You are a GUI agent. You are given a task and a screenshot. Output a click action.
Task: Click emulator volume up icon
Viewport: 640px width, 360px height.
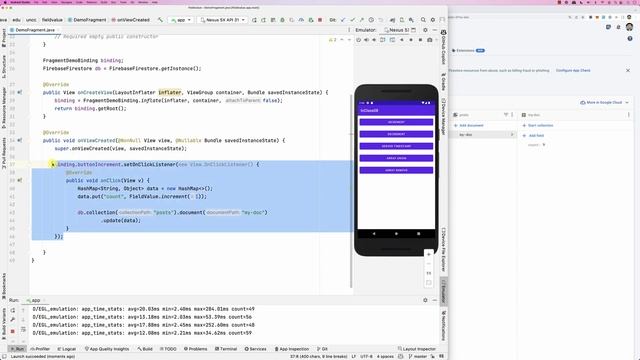367,40
